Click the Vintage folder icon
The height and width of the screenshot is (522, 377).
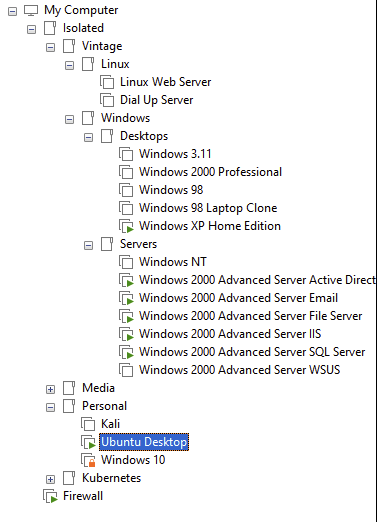69,46
